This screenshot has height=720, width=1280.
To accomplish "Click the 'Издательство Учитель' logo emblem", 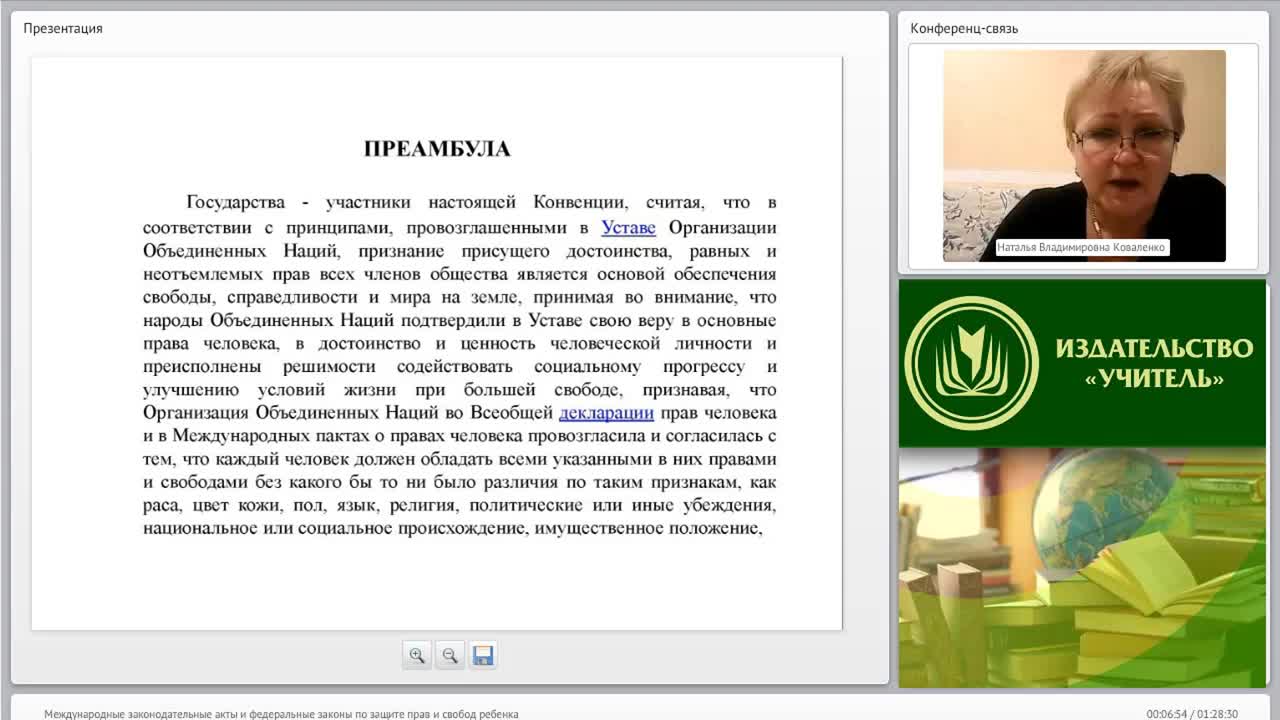I will click(971, 363).
